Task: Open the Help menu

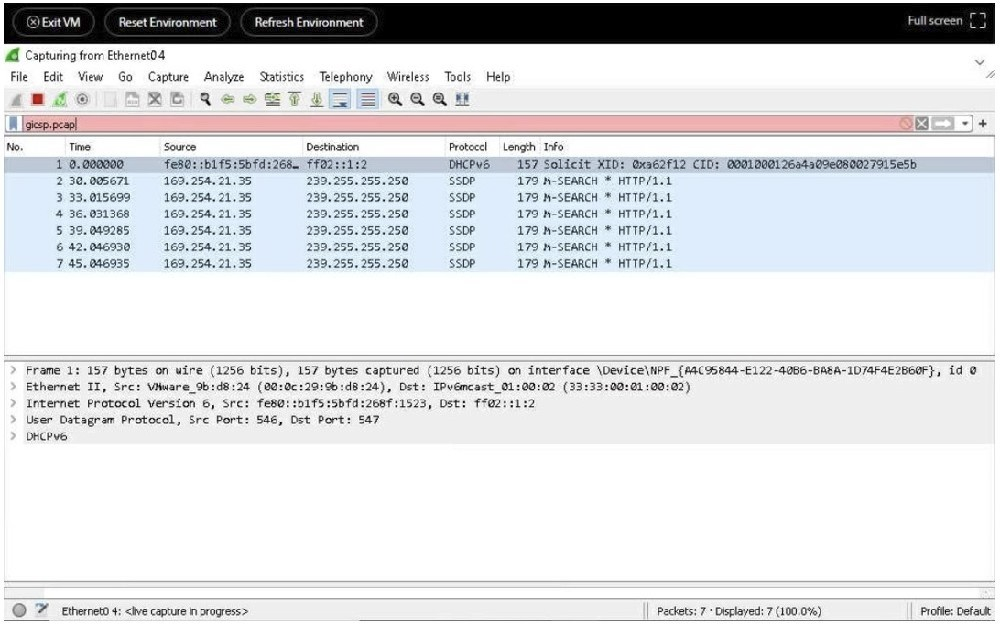Action: (x=498, y=77)
